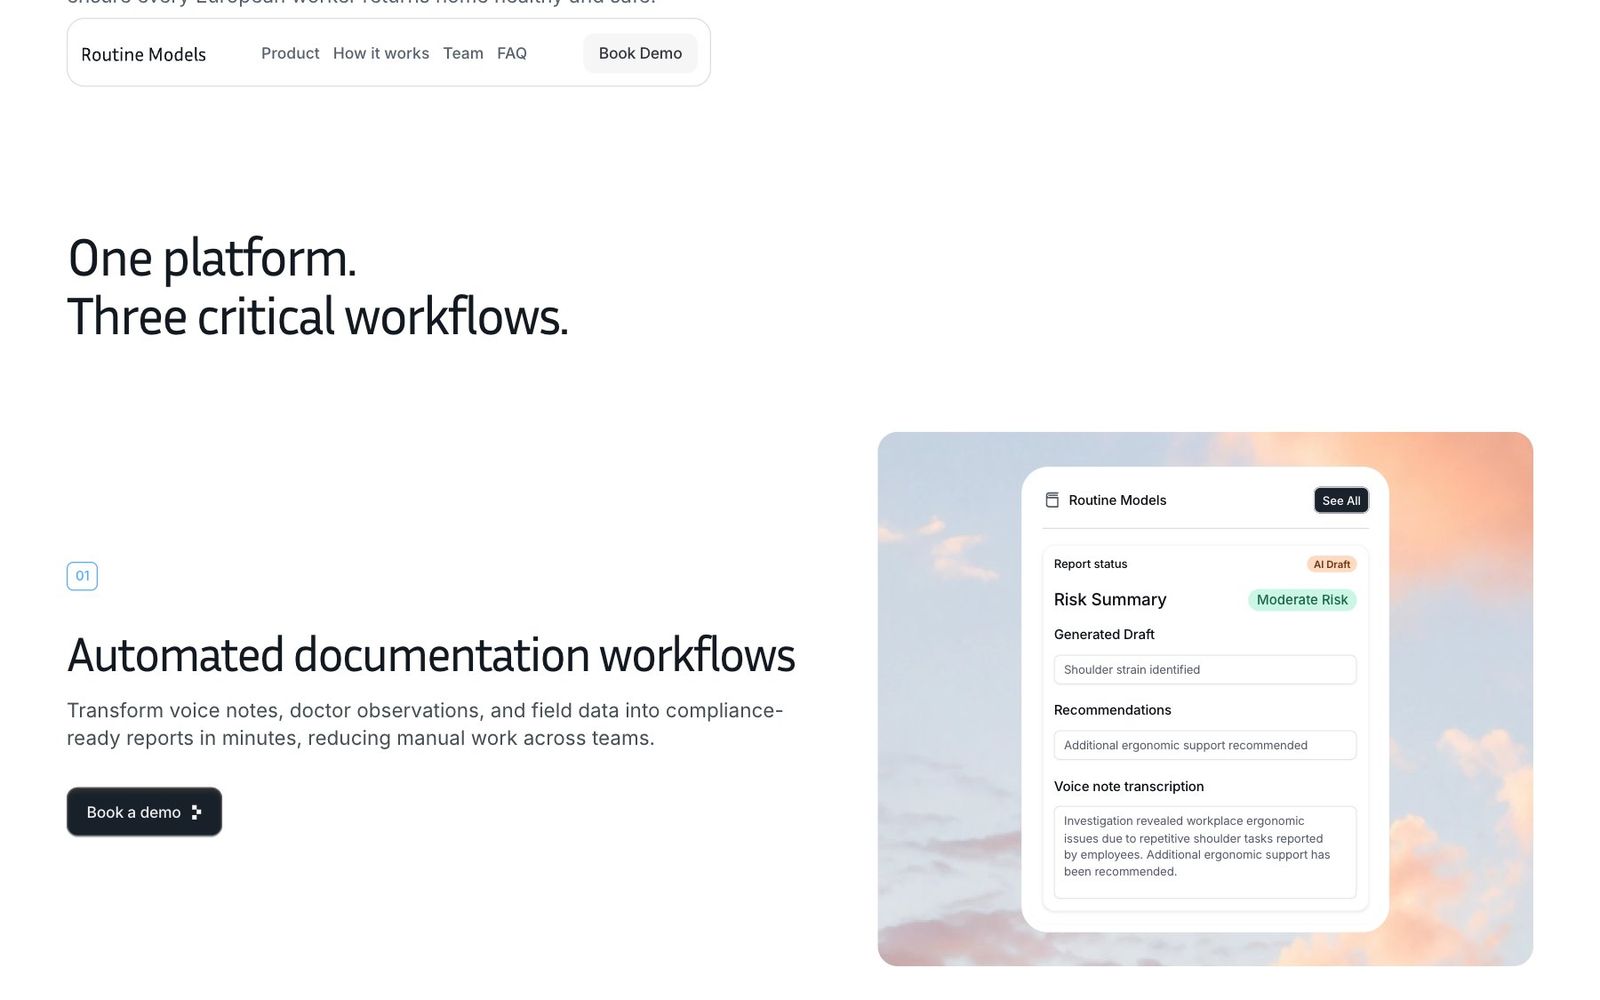Click the Generated Draft label

point(1104,634)
